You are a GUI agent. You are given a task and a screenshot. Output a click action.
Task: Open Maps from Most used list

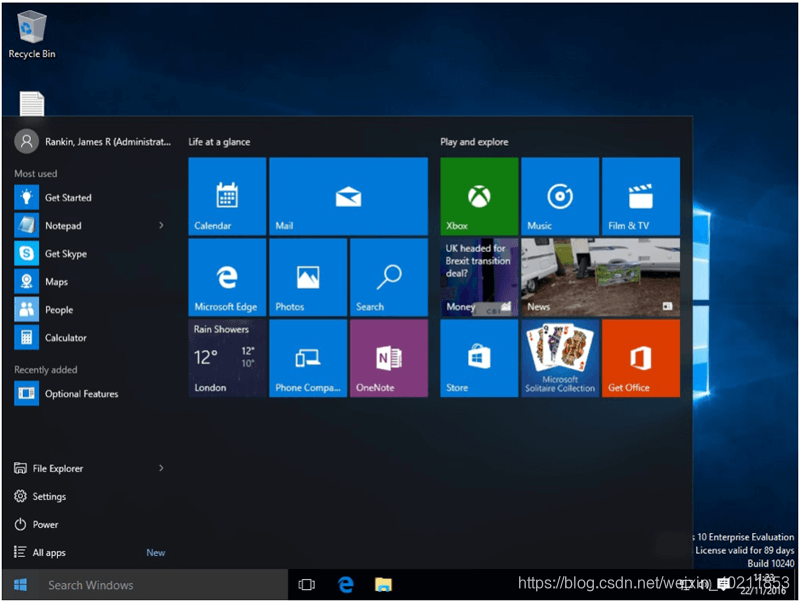[x=92, y=282]
